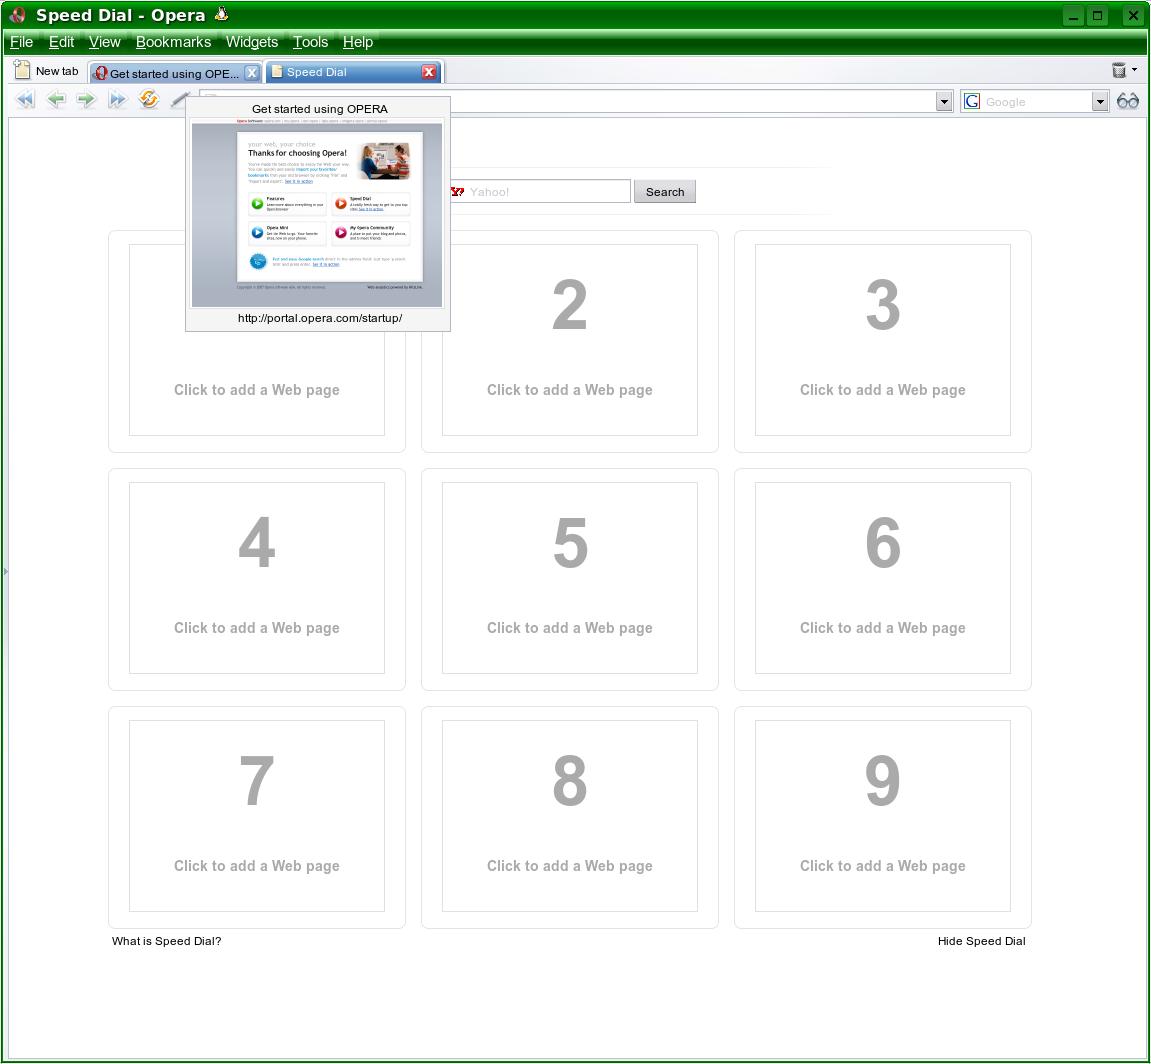Click the New tab button

tap(47, 70)
